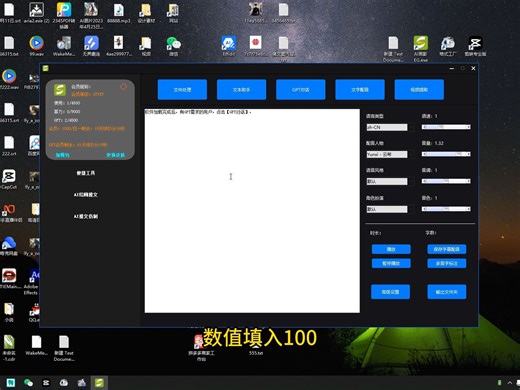Open the CapCut desktop shortcut

coord(9,179)
